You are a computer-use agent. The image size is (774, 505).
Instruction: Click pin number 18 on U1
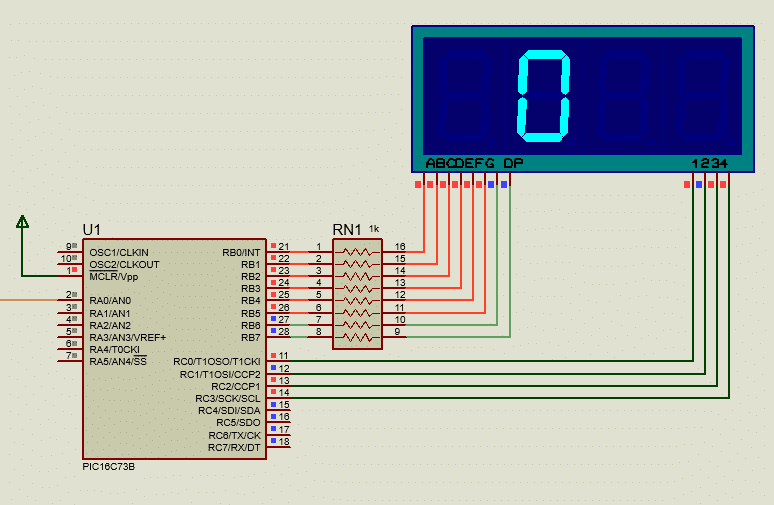[x=283, y=441]
